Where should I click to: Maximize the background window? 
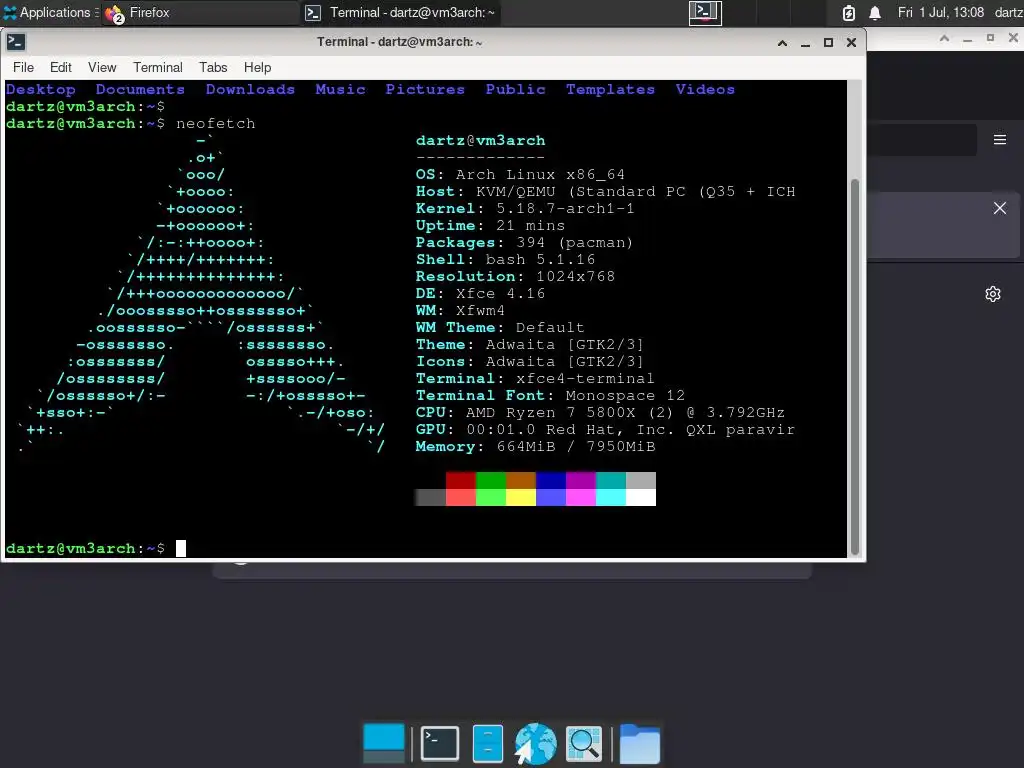(990, 39)
